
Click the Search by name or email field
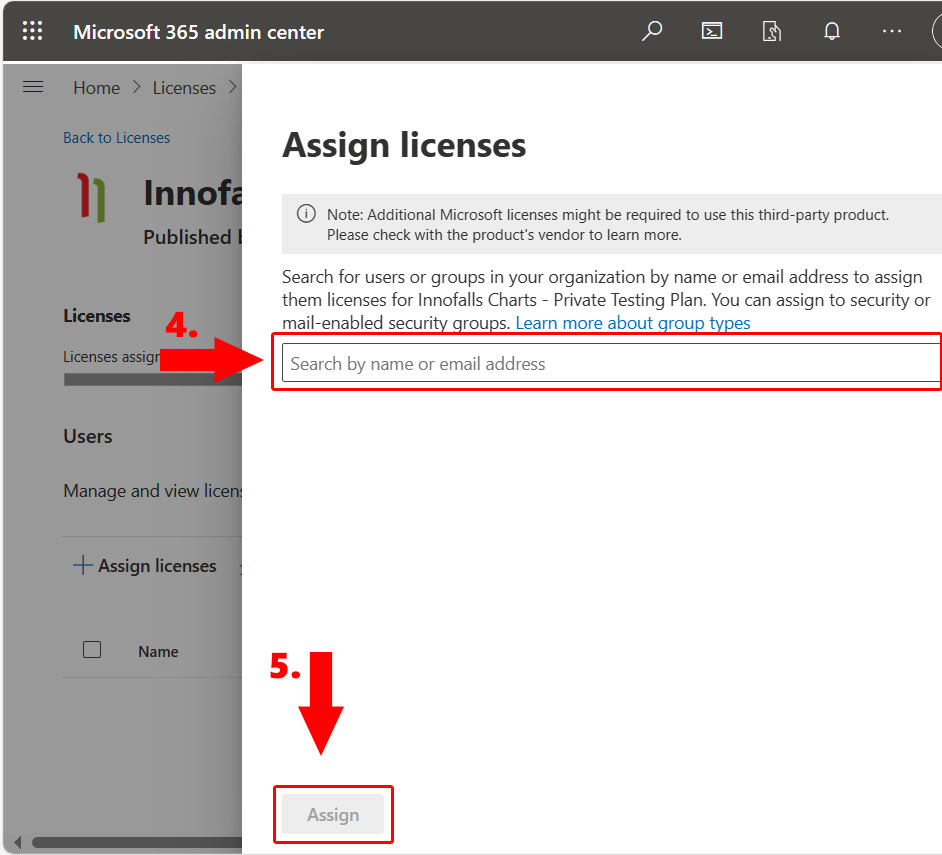[610, 364]
